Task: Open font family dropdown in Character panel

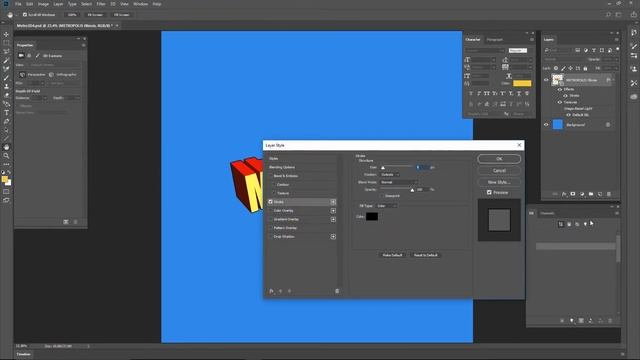Action: [485, 51]
